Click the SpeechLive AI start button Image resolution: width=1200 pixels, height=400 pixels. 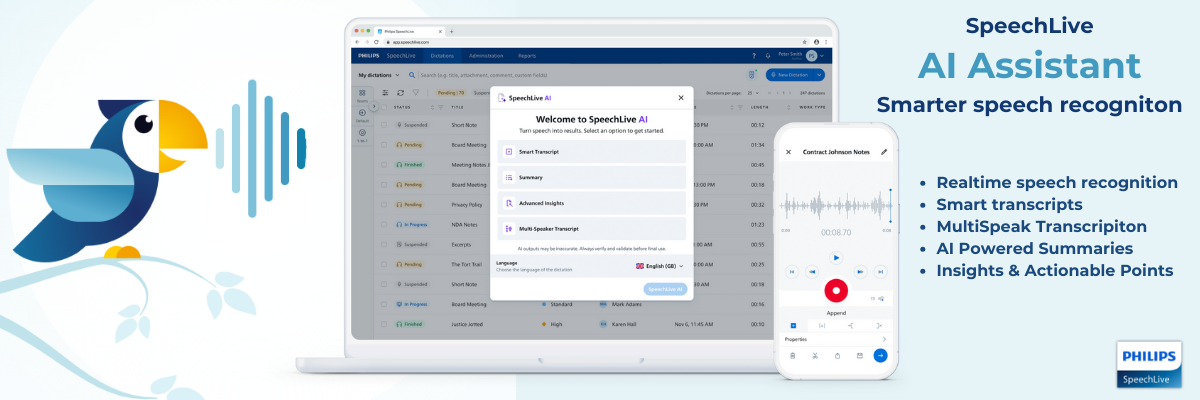(x=665, y=289)
